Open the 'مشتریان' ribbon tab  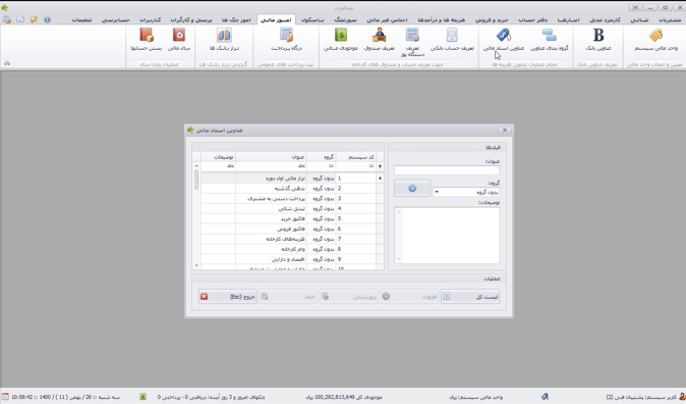click(669, 20)
